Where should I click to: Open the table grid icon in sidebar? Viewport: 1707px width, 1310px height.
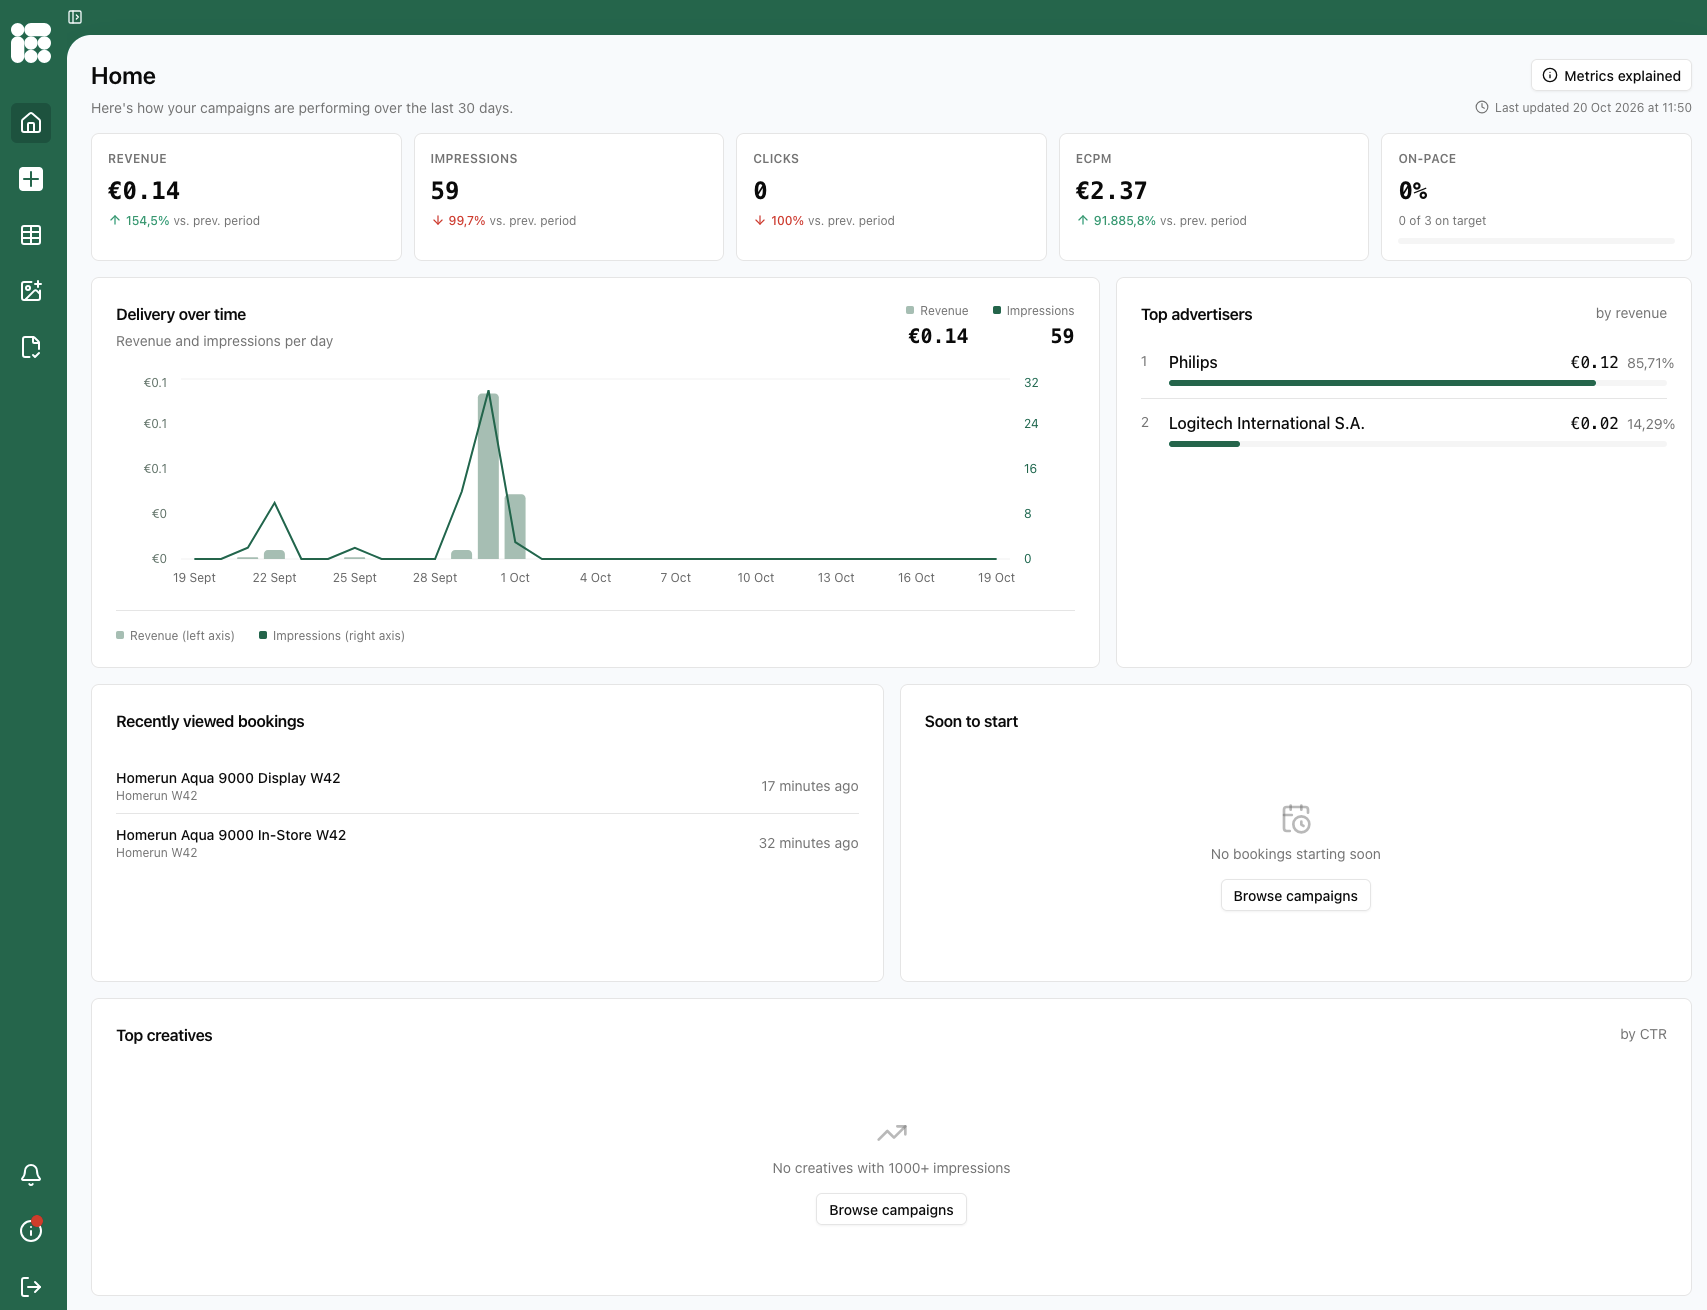pyautogui.click(x=31, y=235)
